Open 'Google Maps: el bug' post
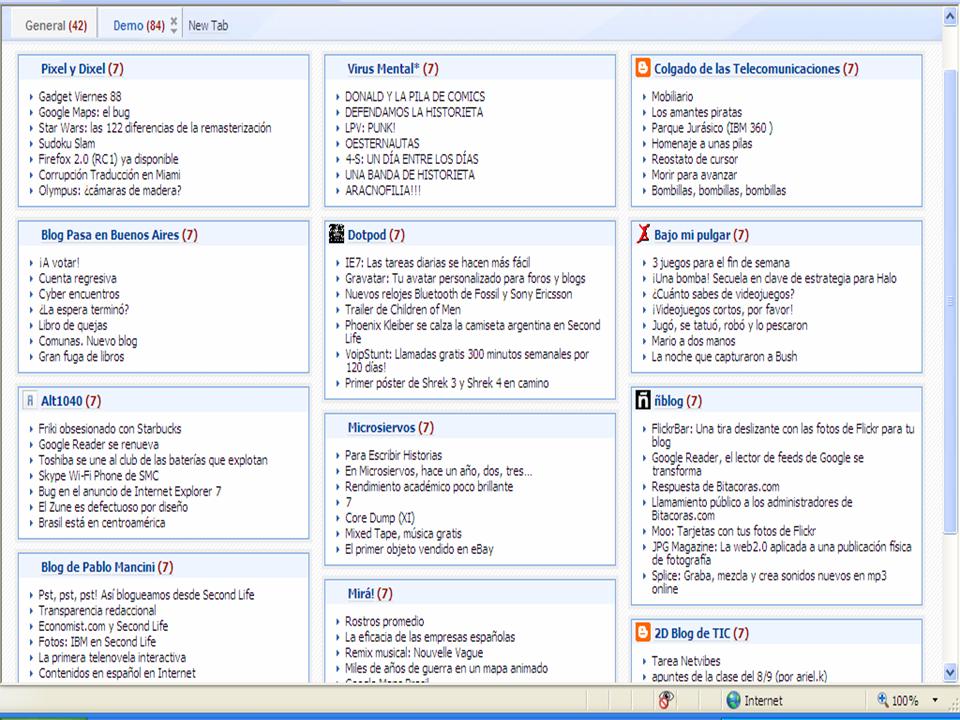 pyautogui.click(x=84, y=112)
